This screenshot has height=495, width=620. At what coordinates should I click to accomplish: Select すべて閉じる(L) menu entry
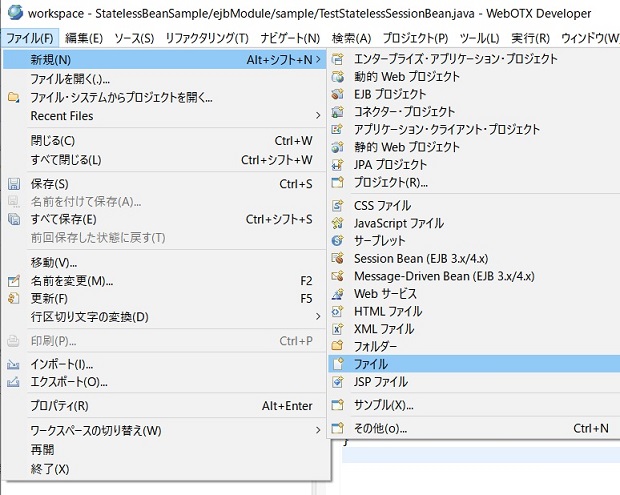[66, 160]
